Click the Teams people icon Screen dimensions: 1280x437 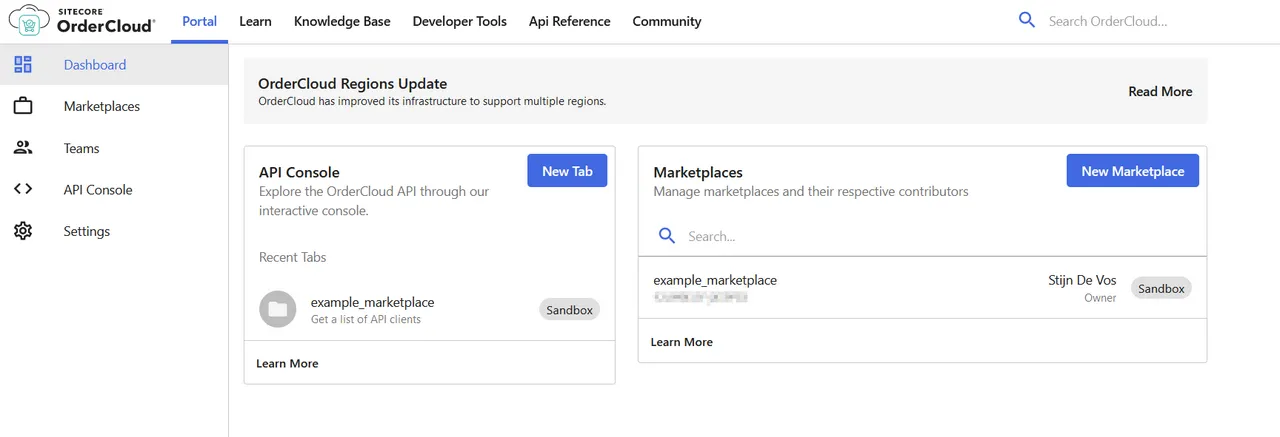click(x=23, y=148)
